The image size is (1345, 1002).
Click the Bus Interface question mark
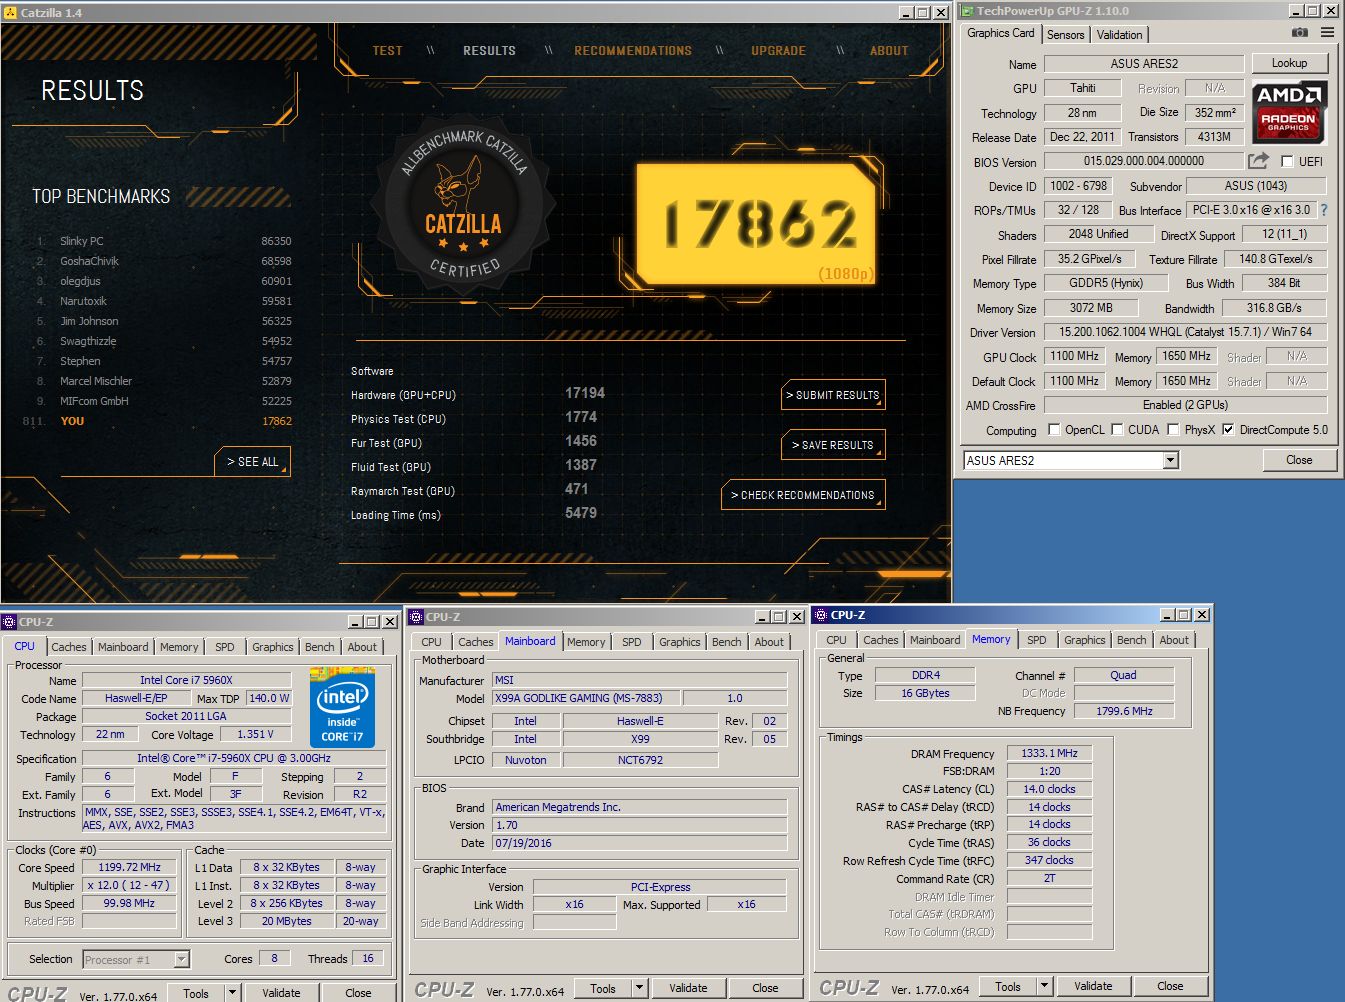click(x=1324, y=210)
